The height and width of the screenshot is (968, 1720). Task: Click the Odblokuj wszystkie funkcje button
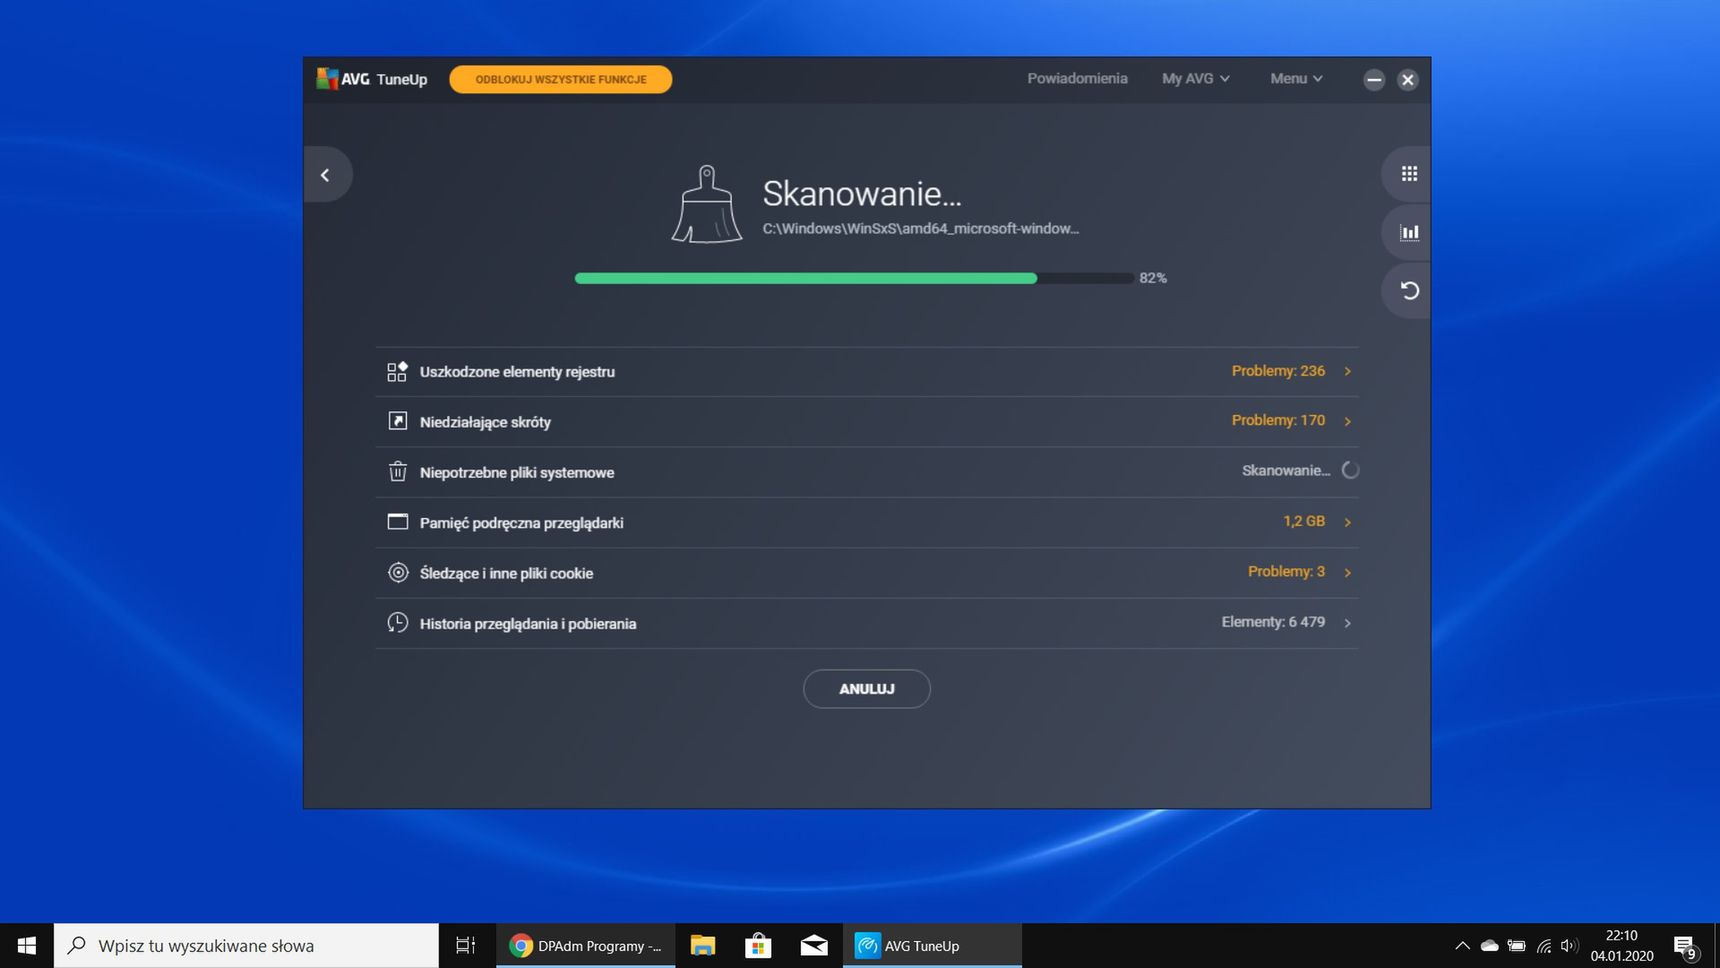pyautogui.click(x=561, y=79)
